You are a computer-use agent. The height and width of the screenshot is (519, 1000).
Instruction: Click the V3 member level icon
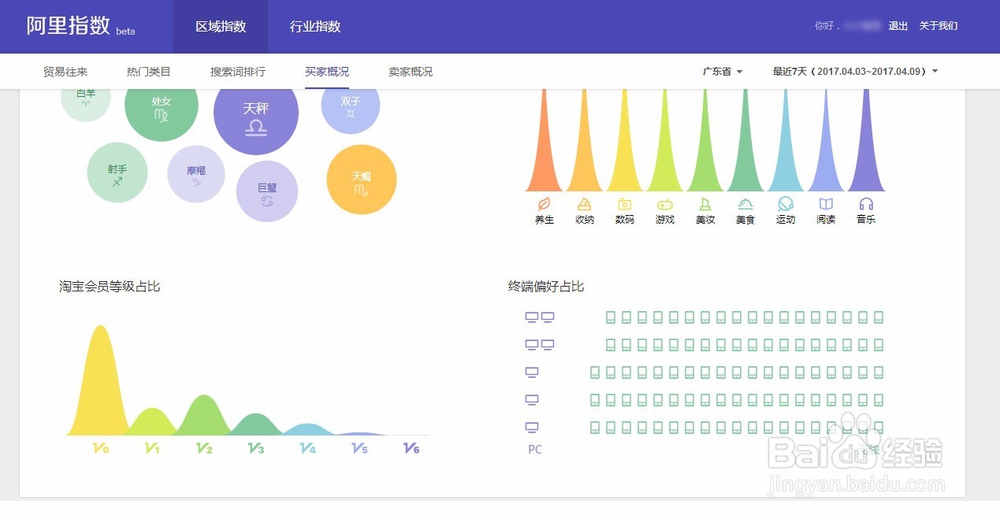256,448
